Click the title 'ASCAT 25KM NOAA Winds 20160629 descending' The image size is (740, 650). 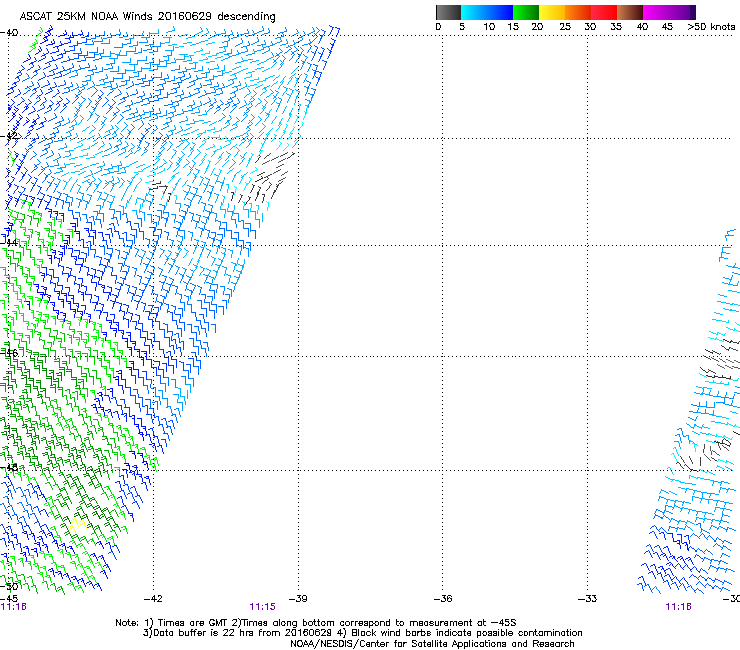click(147, 16)
